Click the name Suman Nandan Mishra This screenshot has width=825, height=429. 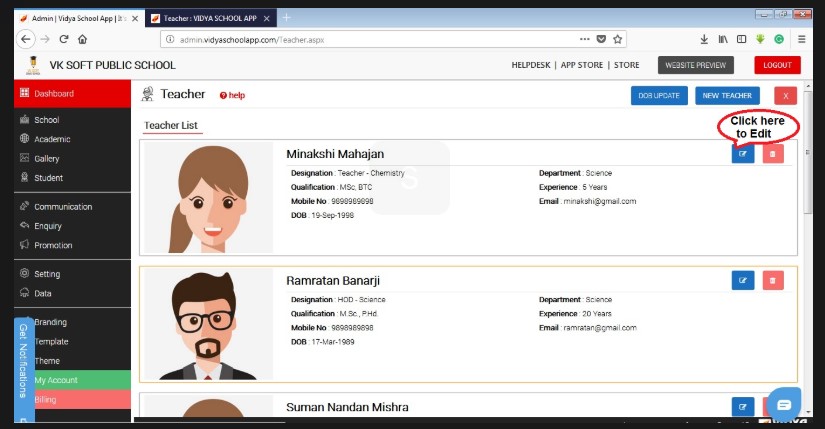[347, 407]
